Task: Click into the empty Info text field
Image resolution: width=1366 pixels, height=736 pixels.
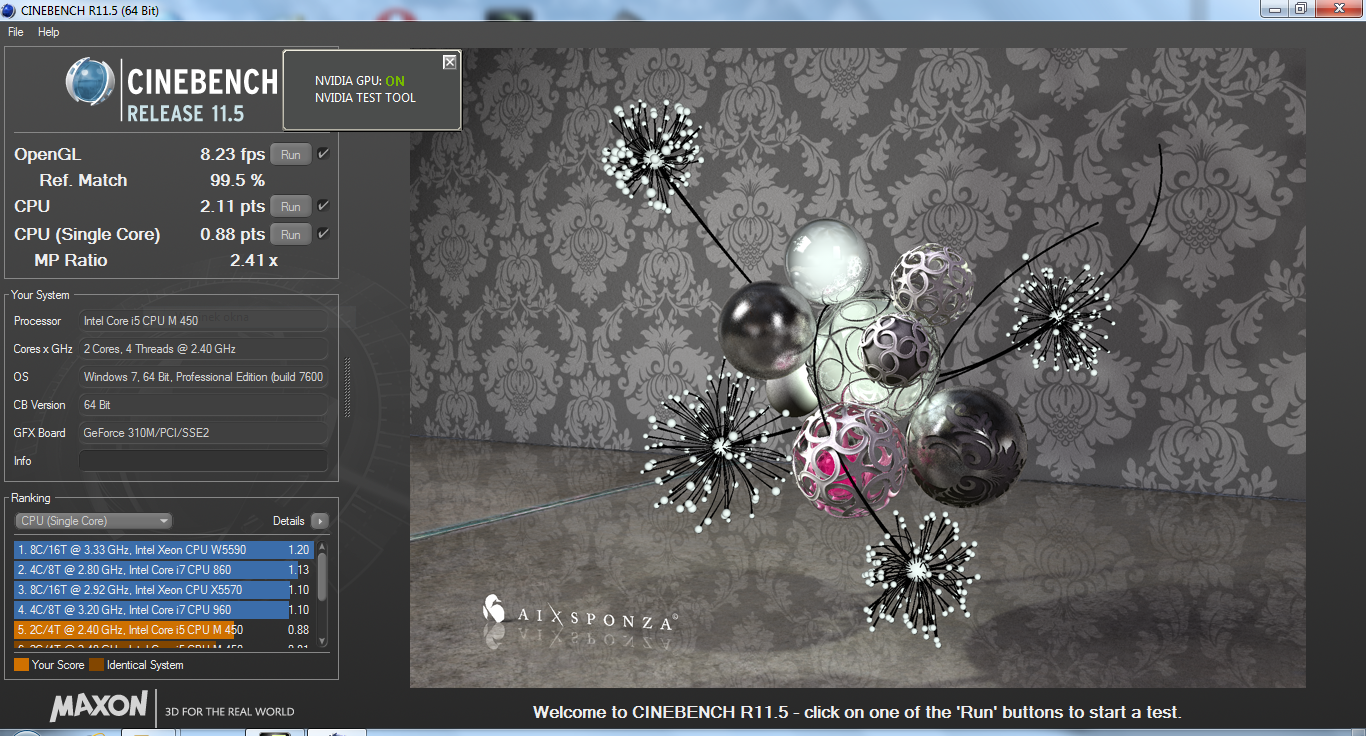Action: [x=203, y=461]
